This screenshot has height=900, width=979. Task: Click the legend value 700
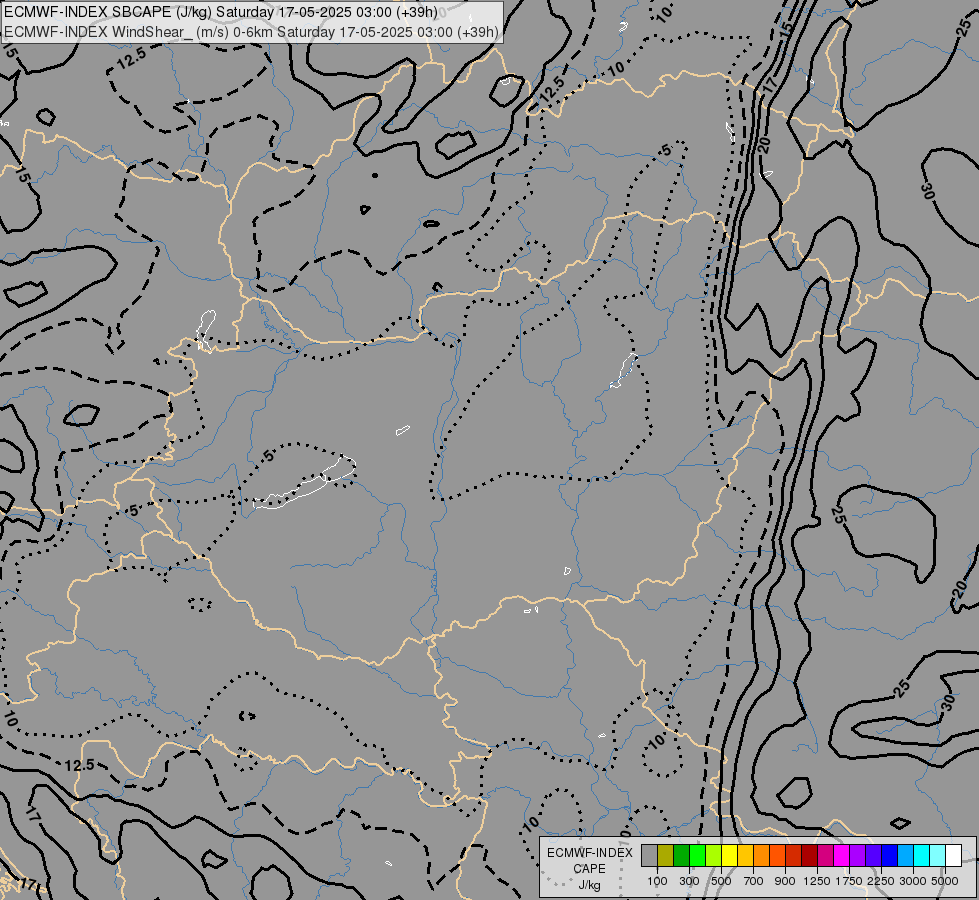[x=754, y=881]
